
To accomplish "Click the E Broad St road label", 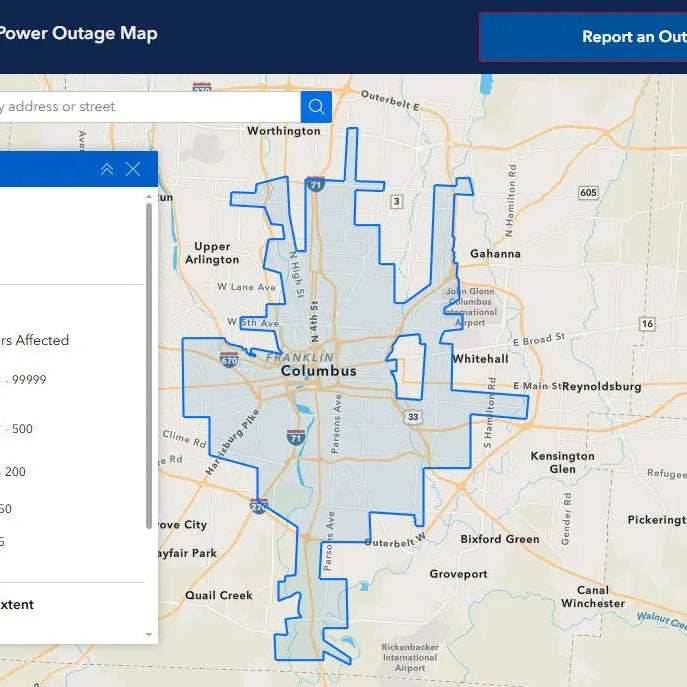I will (x=539, y=339).
